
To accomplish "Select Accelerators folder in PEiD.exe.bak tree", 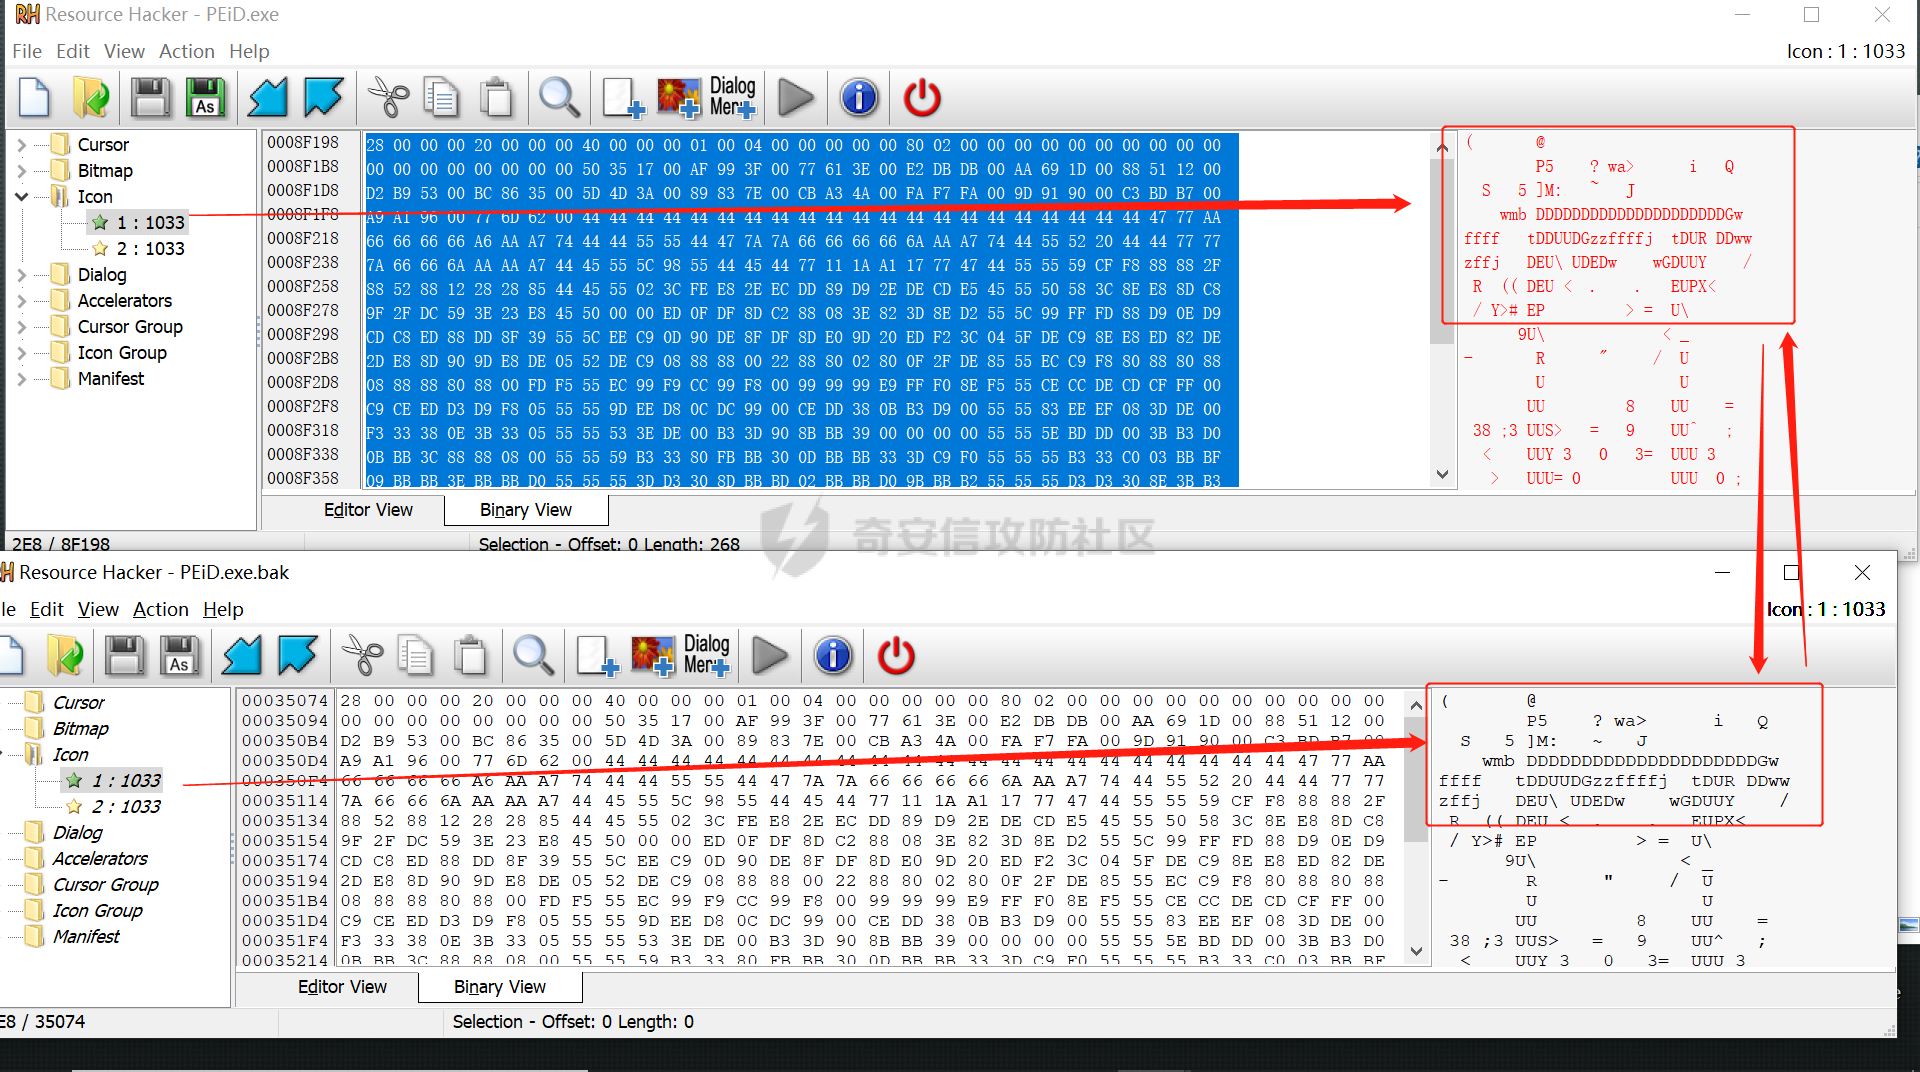I will (x=100, y=858).
